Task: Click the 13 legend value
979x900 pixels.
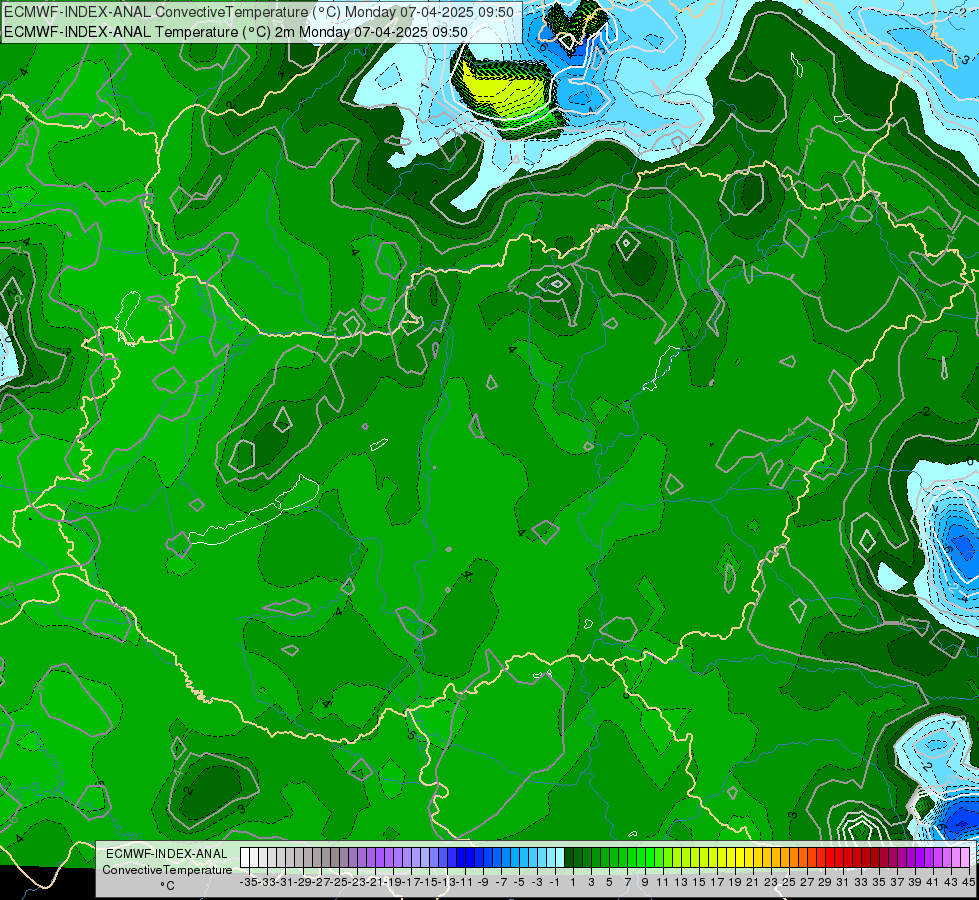Action: point(681,882)
